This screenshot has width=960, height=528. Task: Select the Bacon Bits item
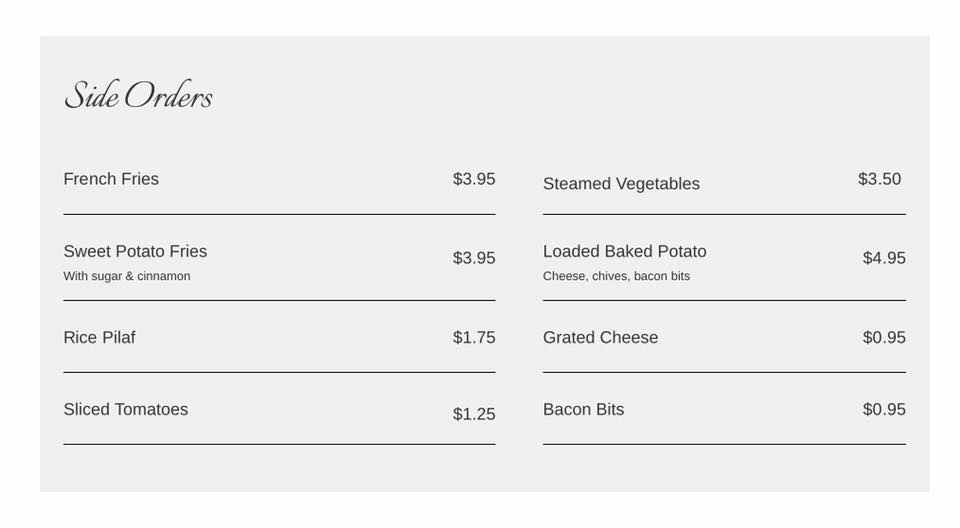tap(583, 410)
